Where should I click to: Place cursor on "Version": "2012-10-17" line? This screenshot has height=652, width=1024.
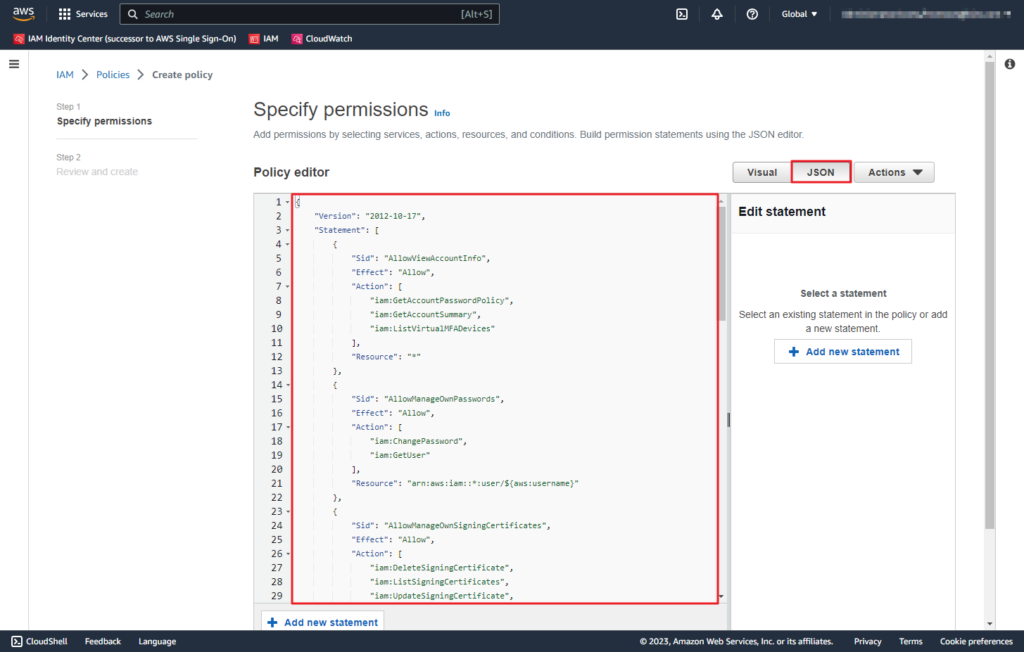(370, 216)
